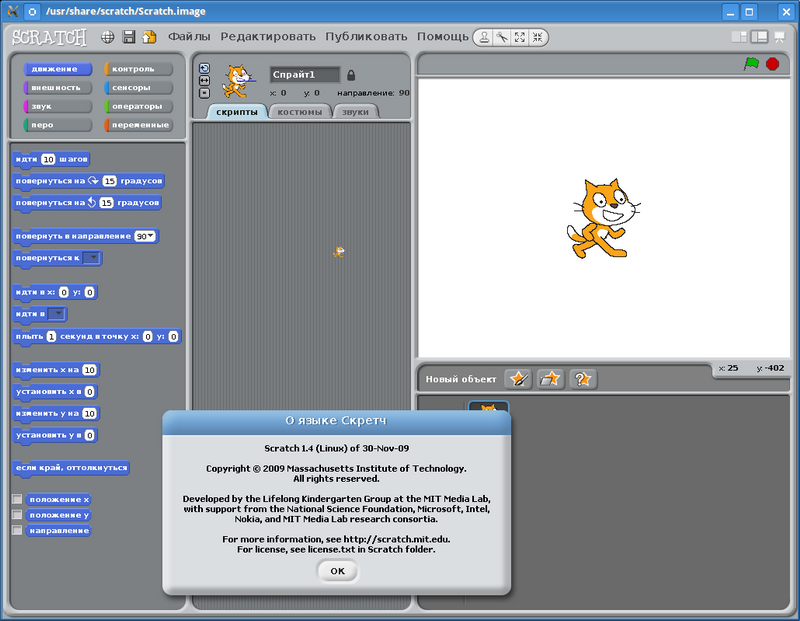Click the 15 value in counterclockwise turn block

[x=106, y=203]
